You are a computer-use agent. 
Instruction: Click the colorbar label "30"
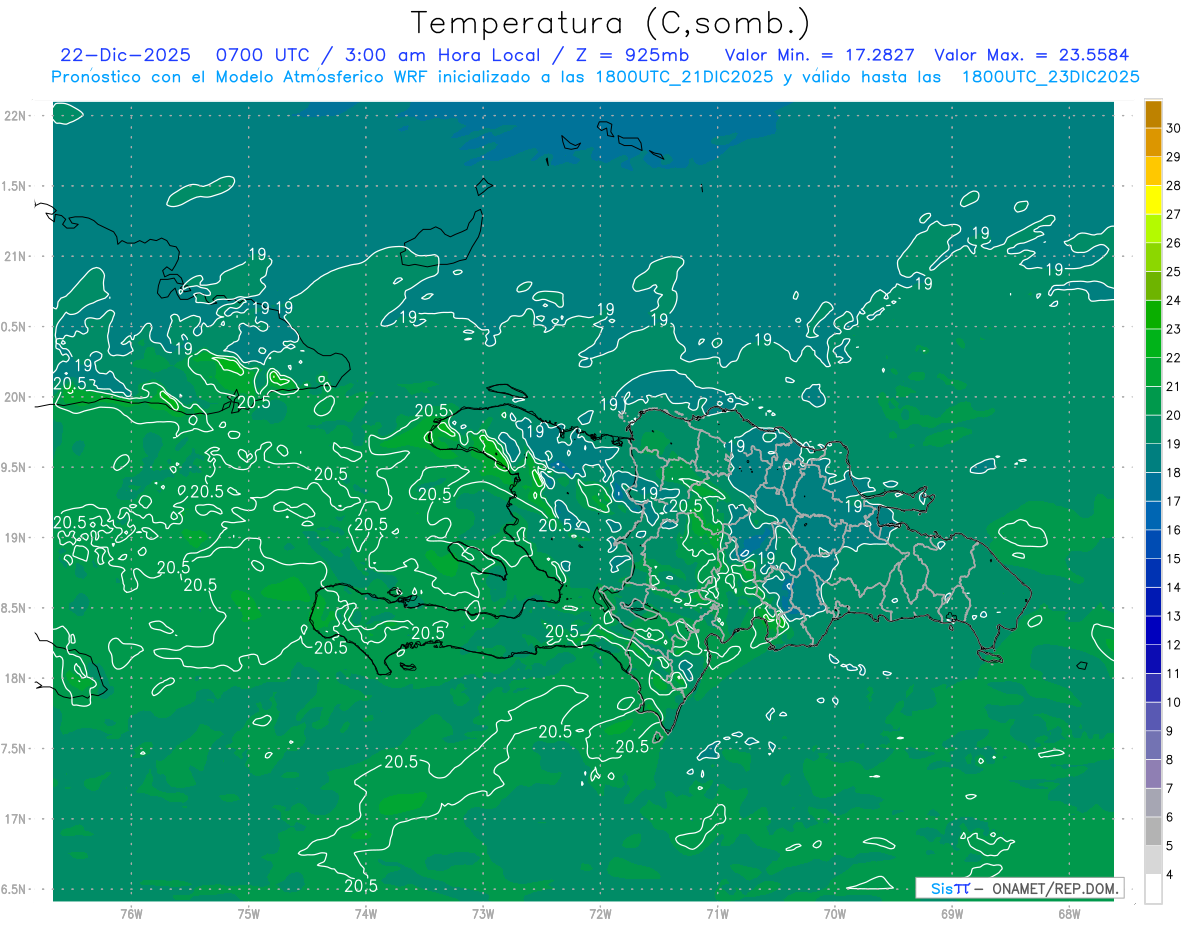1174,128
